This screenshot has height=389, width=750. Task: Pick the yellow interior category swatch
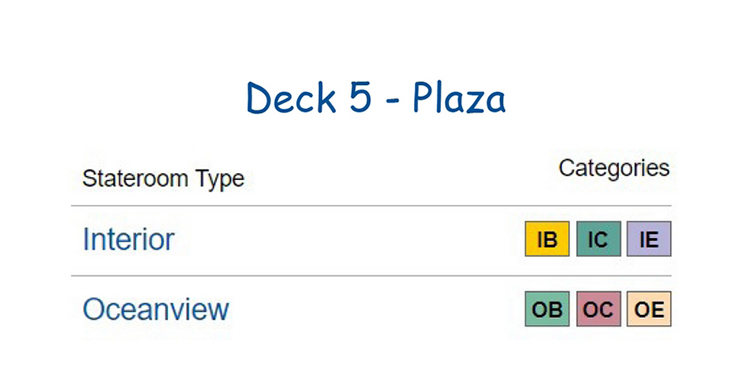coord(547,239)
